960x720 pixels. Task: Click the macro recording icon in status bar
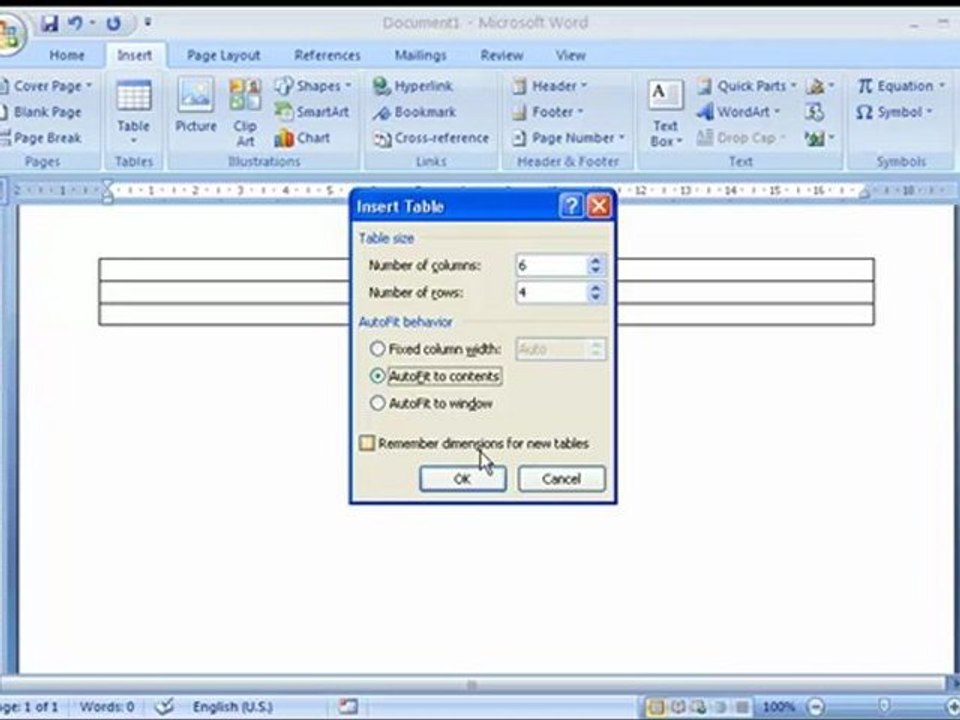(348, 707)
